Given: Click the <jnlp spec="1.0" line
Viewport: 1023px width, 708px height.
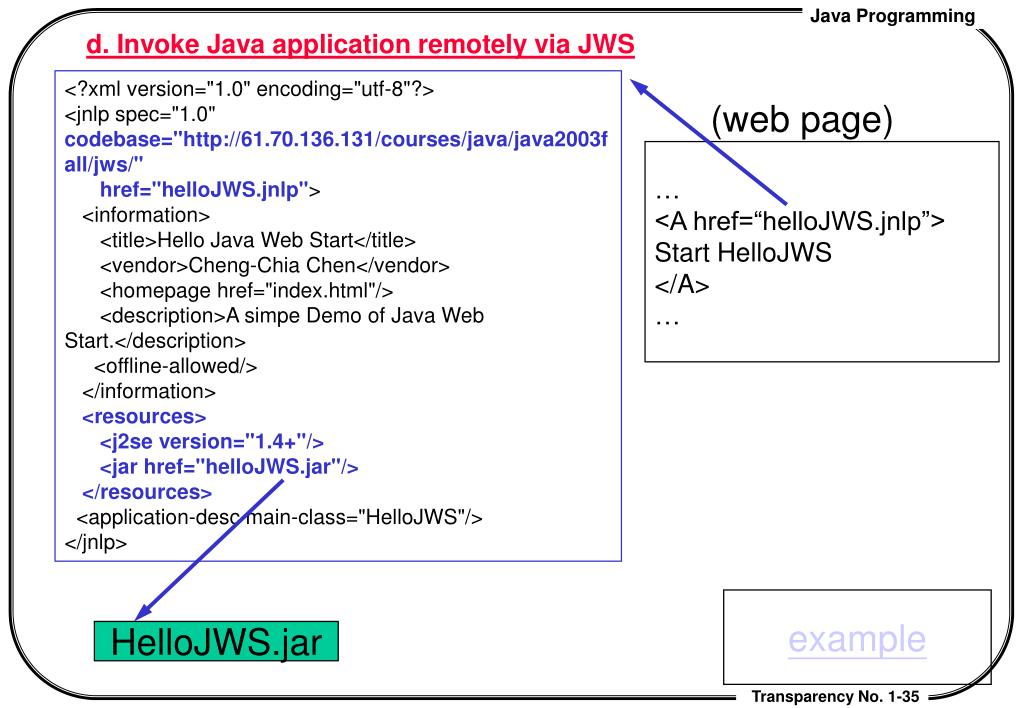Looking at the screenshot, I should [140, 114].
